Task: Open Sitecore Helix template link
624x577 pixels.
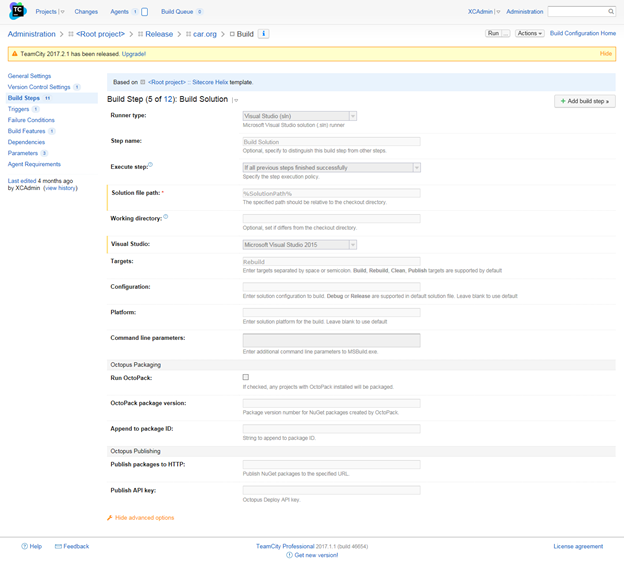Action: click(x=210, y=82)
